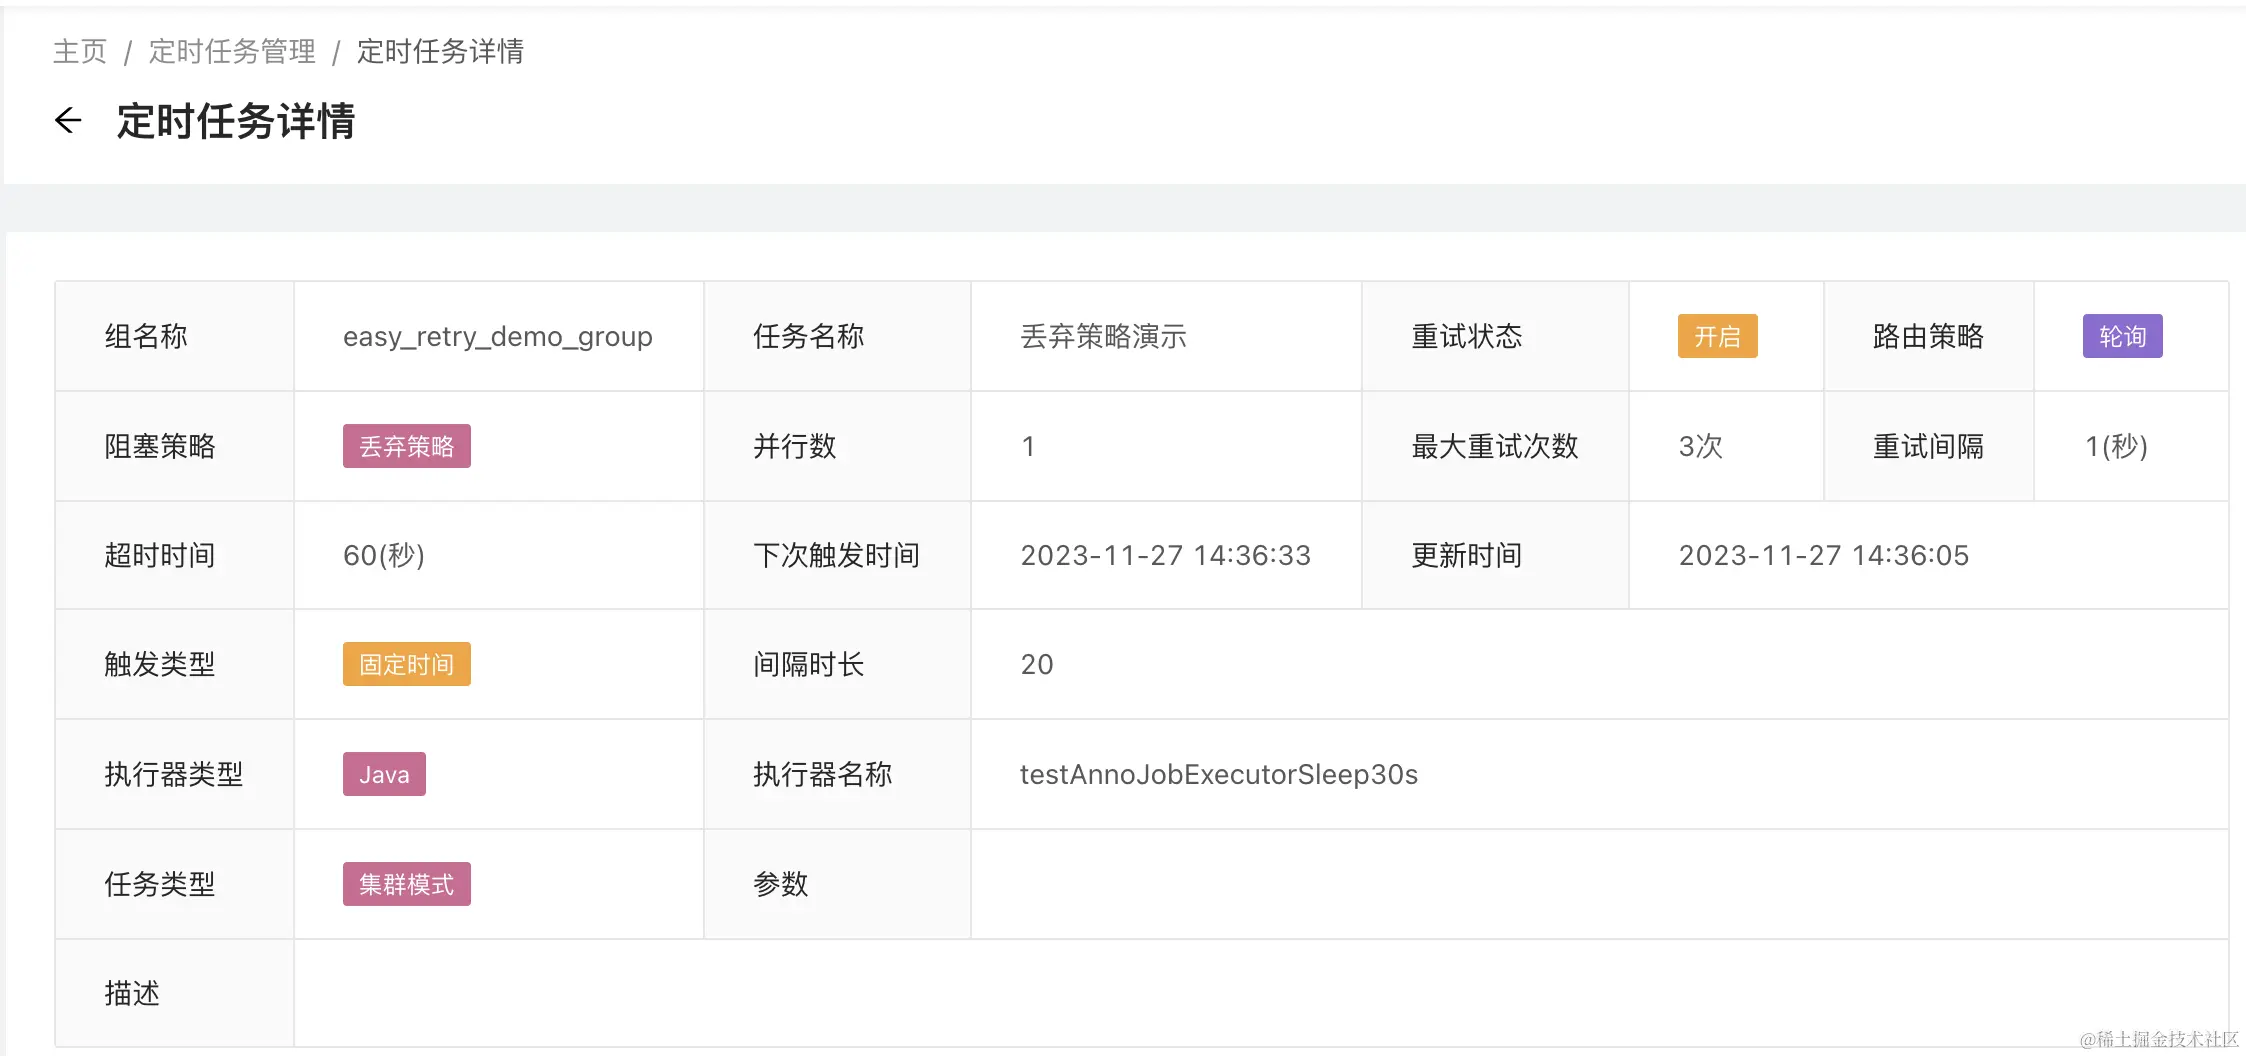Click the 路由策略 label cell

point(1929,336)
